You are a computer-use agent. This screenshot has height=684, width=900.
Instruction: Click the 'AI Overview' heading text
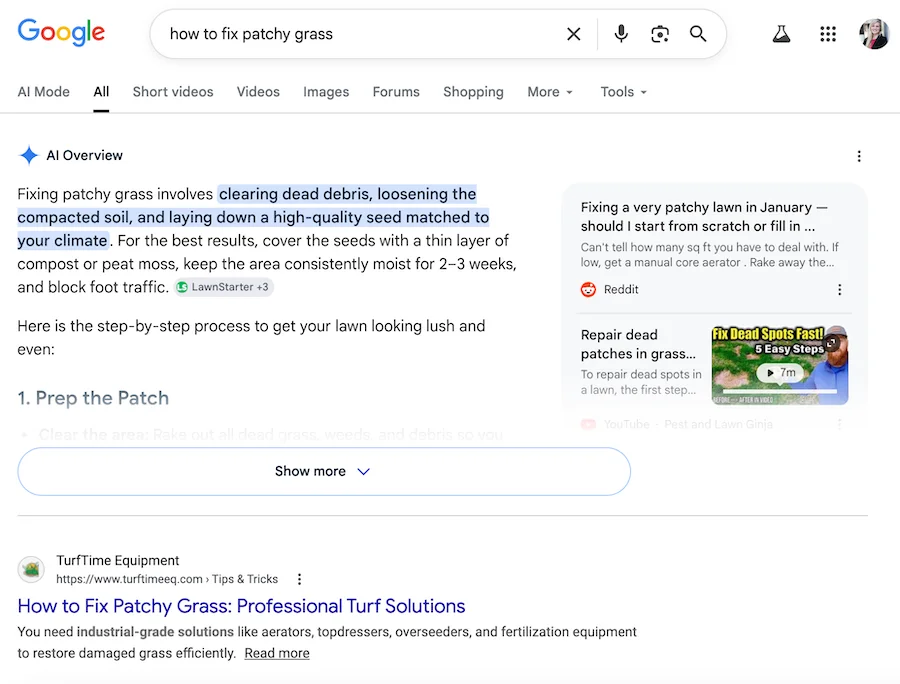click(84, 155)
